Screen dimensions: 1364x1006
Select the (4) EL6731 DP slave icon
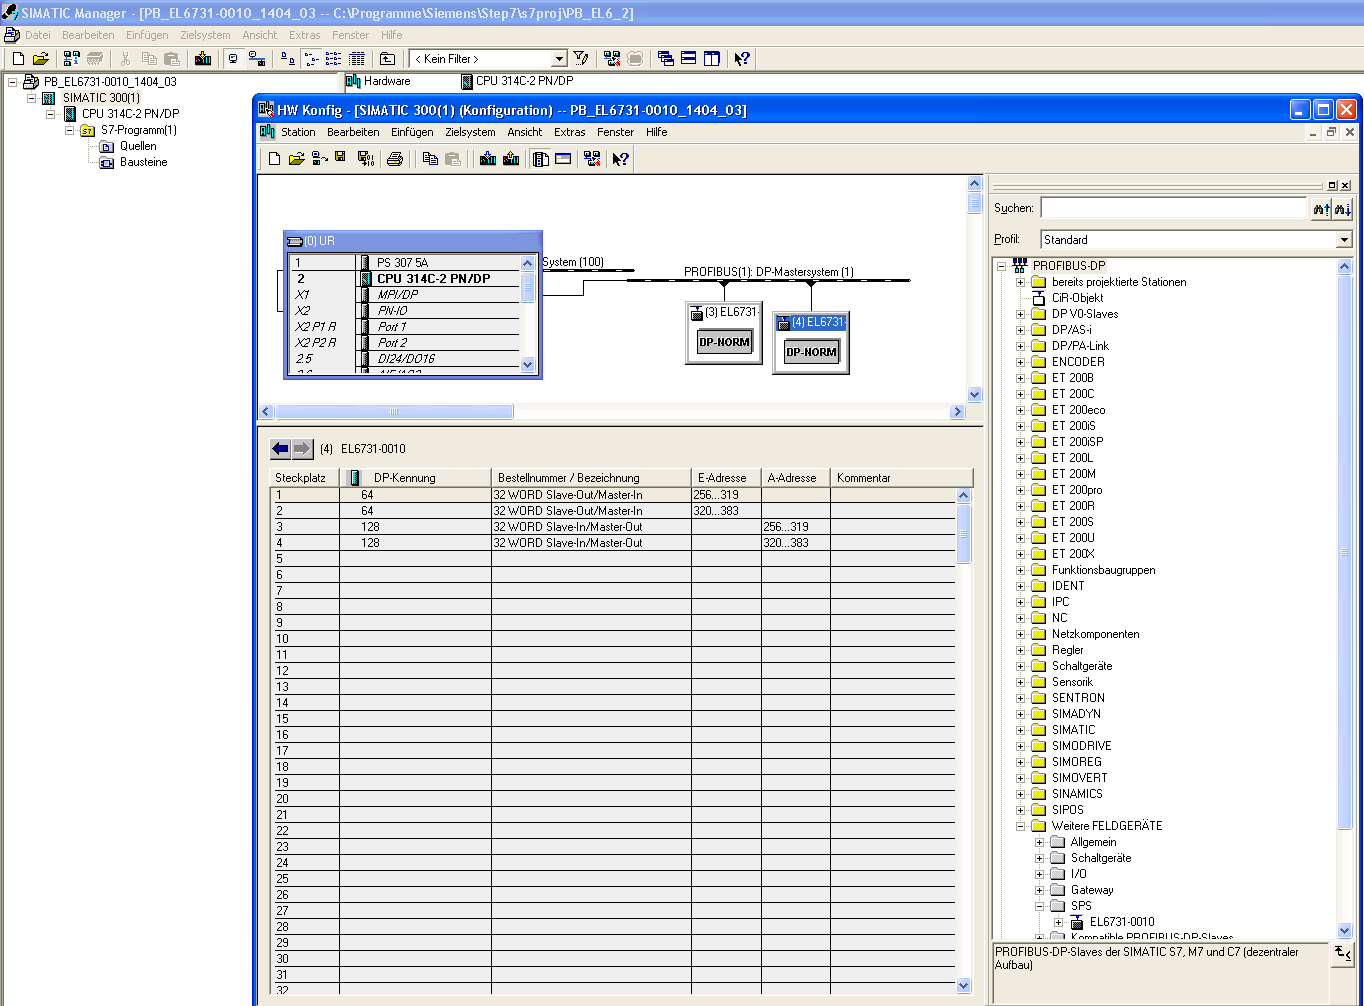(x=811, y=343)
